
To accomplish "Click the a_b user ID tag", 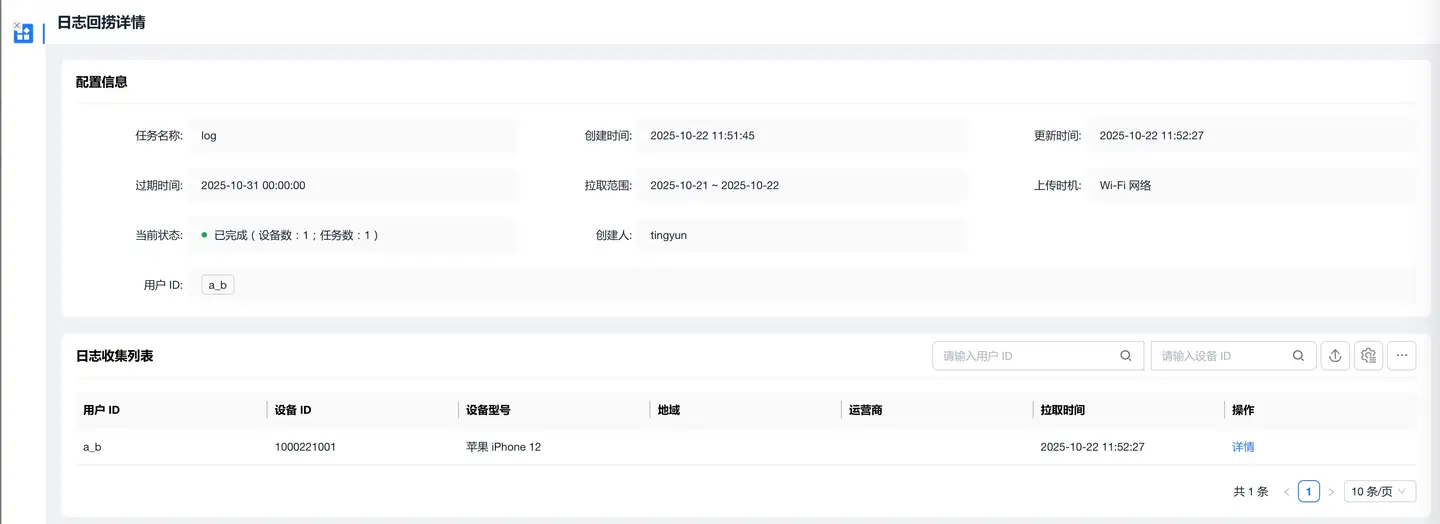I will click(x=217, y=285).
